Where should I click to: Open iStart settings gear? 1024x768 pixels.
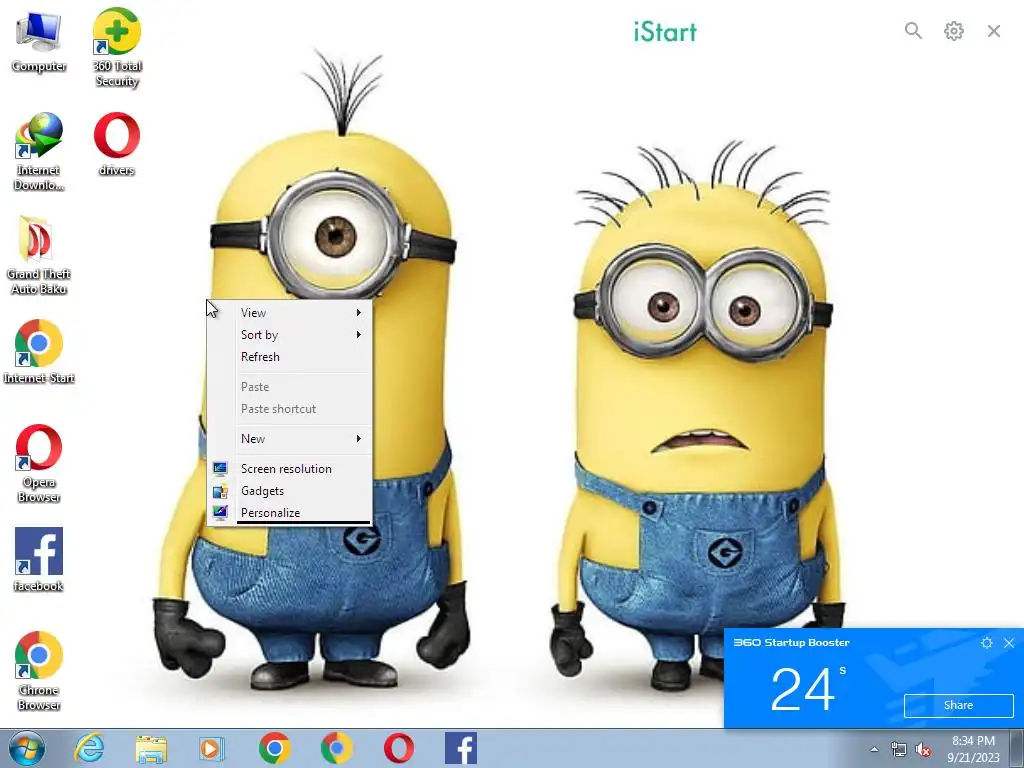(x=953, y=31)
